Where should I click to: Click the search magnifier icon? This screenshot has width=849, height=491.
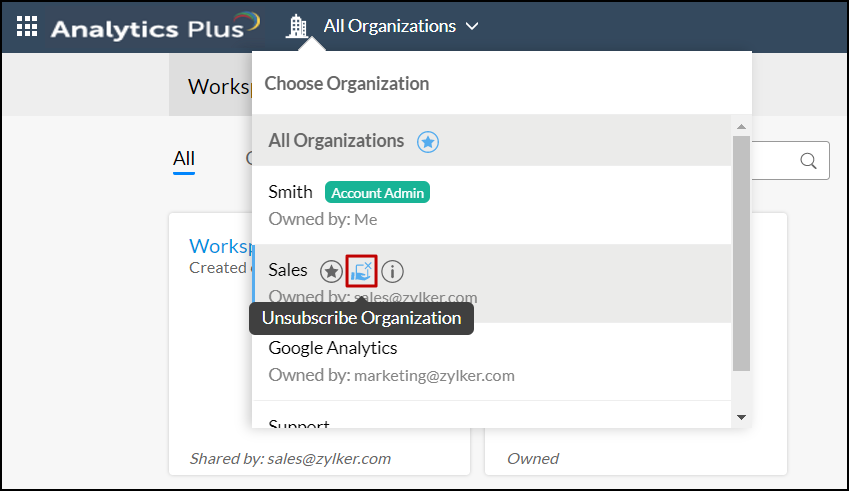click(x=808, y=161)
